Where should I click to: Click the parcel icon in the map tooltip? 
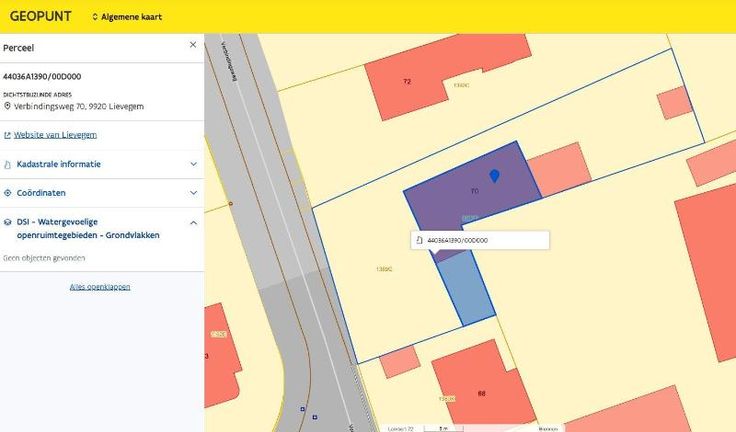coord(419,241)
